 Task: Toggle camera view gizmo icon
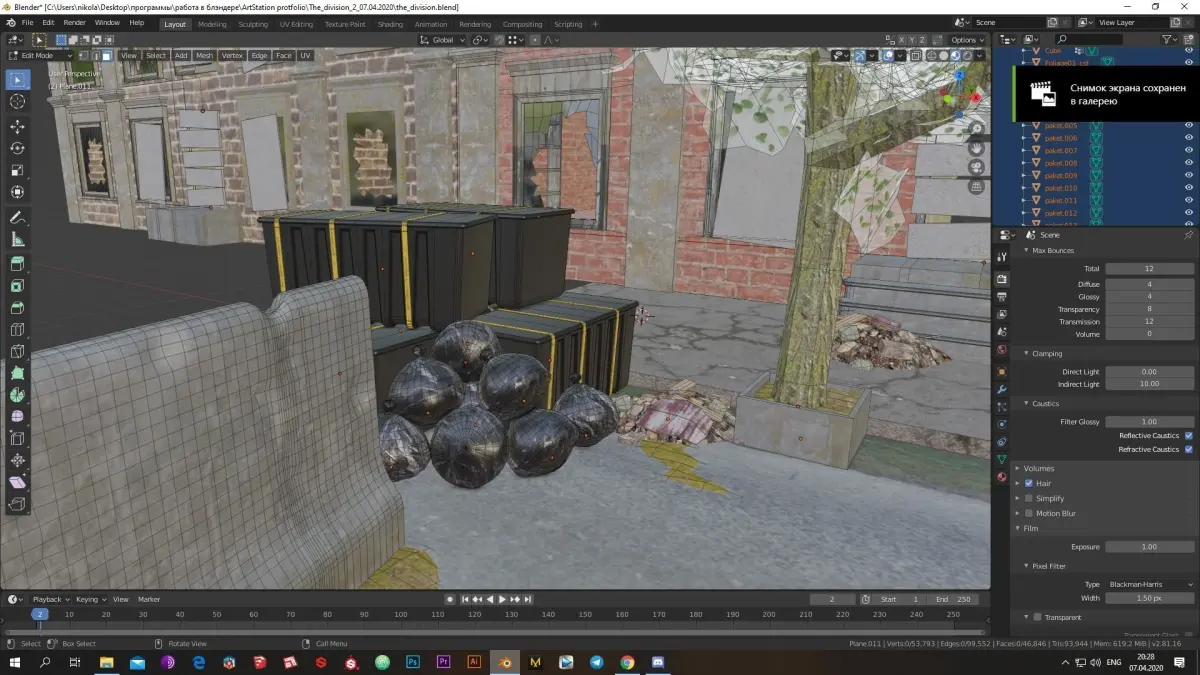(977, 167)
